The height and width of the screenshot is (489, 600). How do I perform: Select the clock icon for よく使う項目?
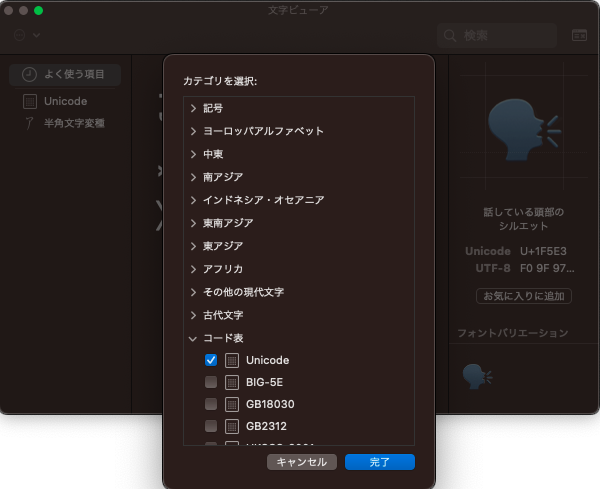(x=29, y=74)
